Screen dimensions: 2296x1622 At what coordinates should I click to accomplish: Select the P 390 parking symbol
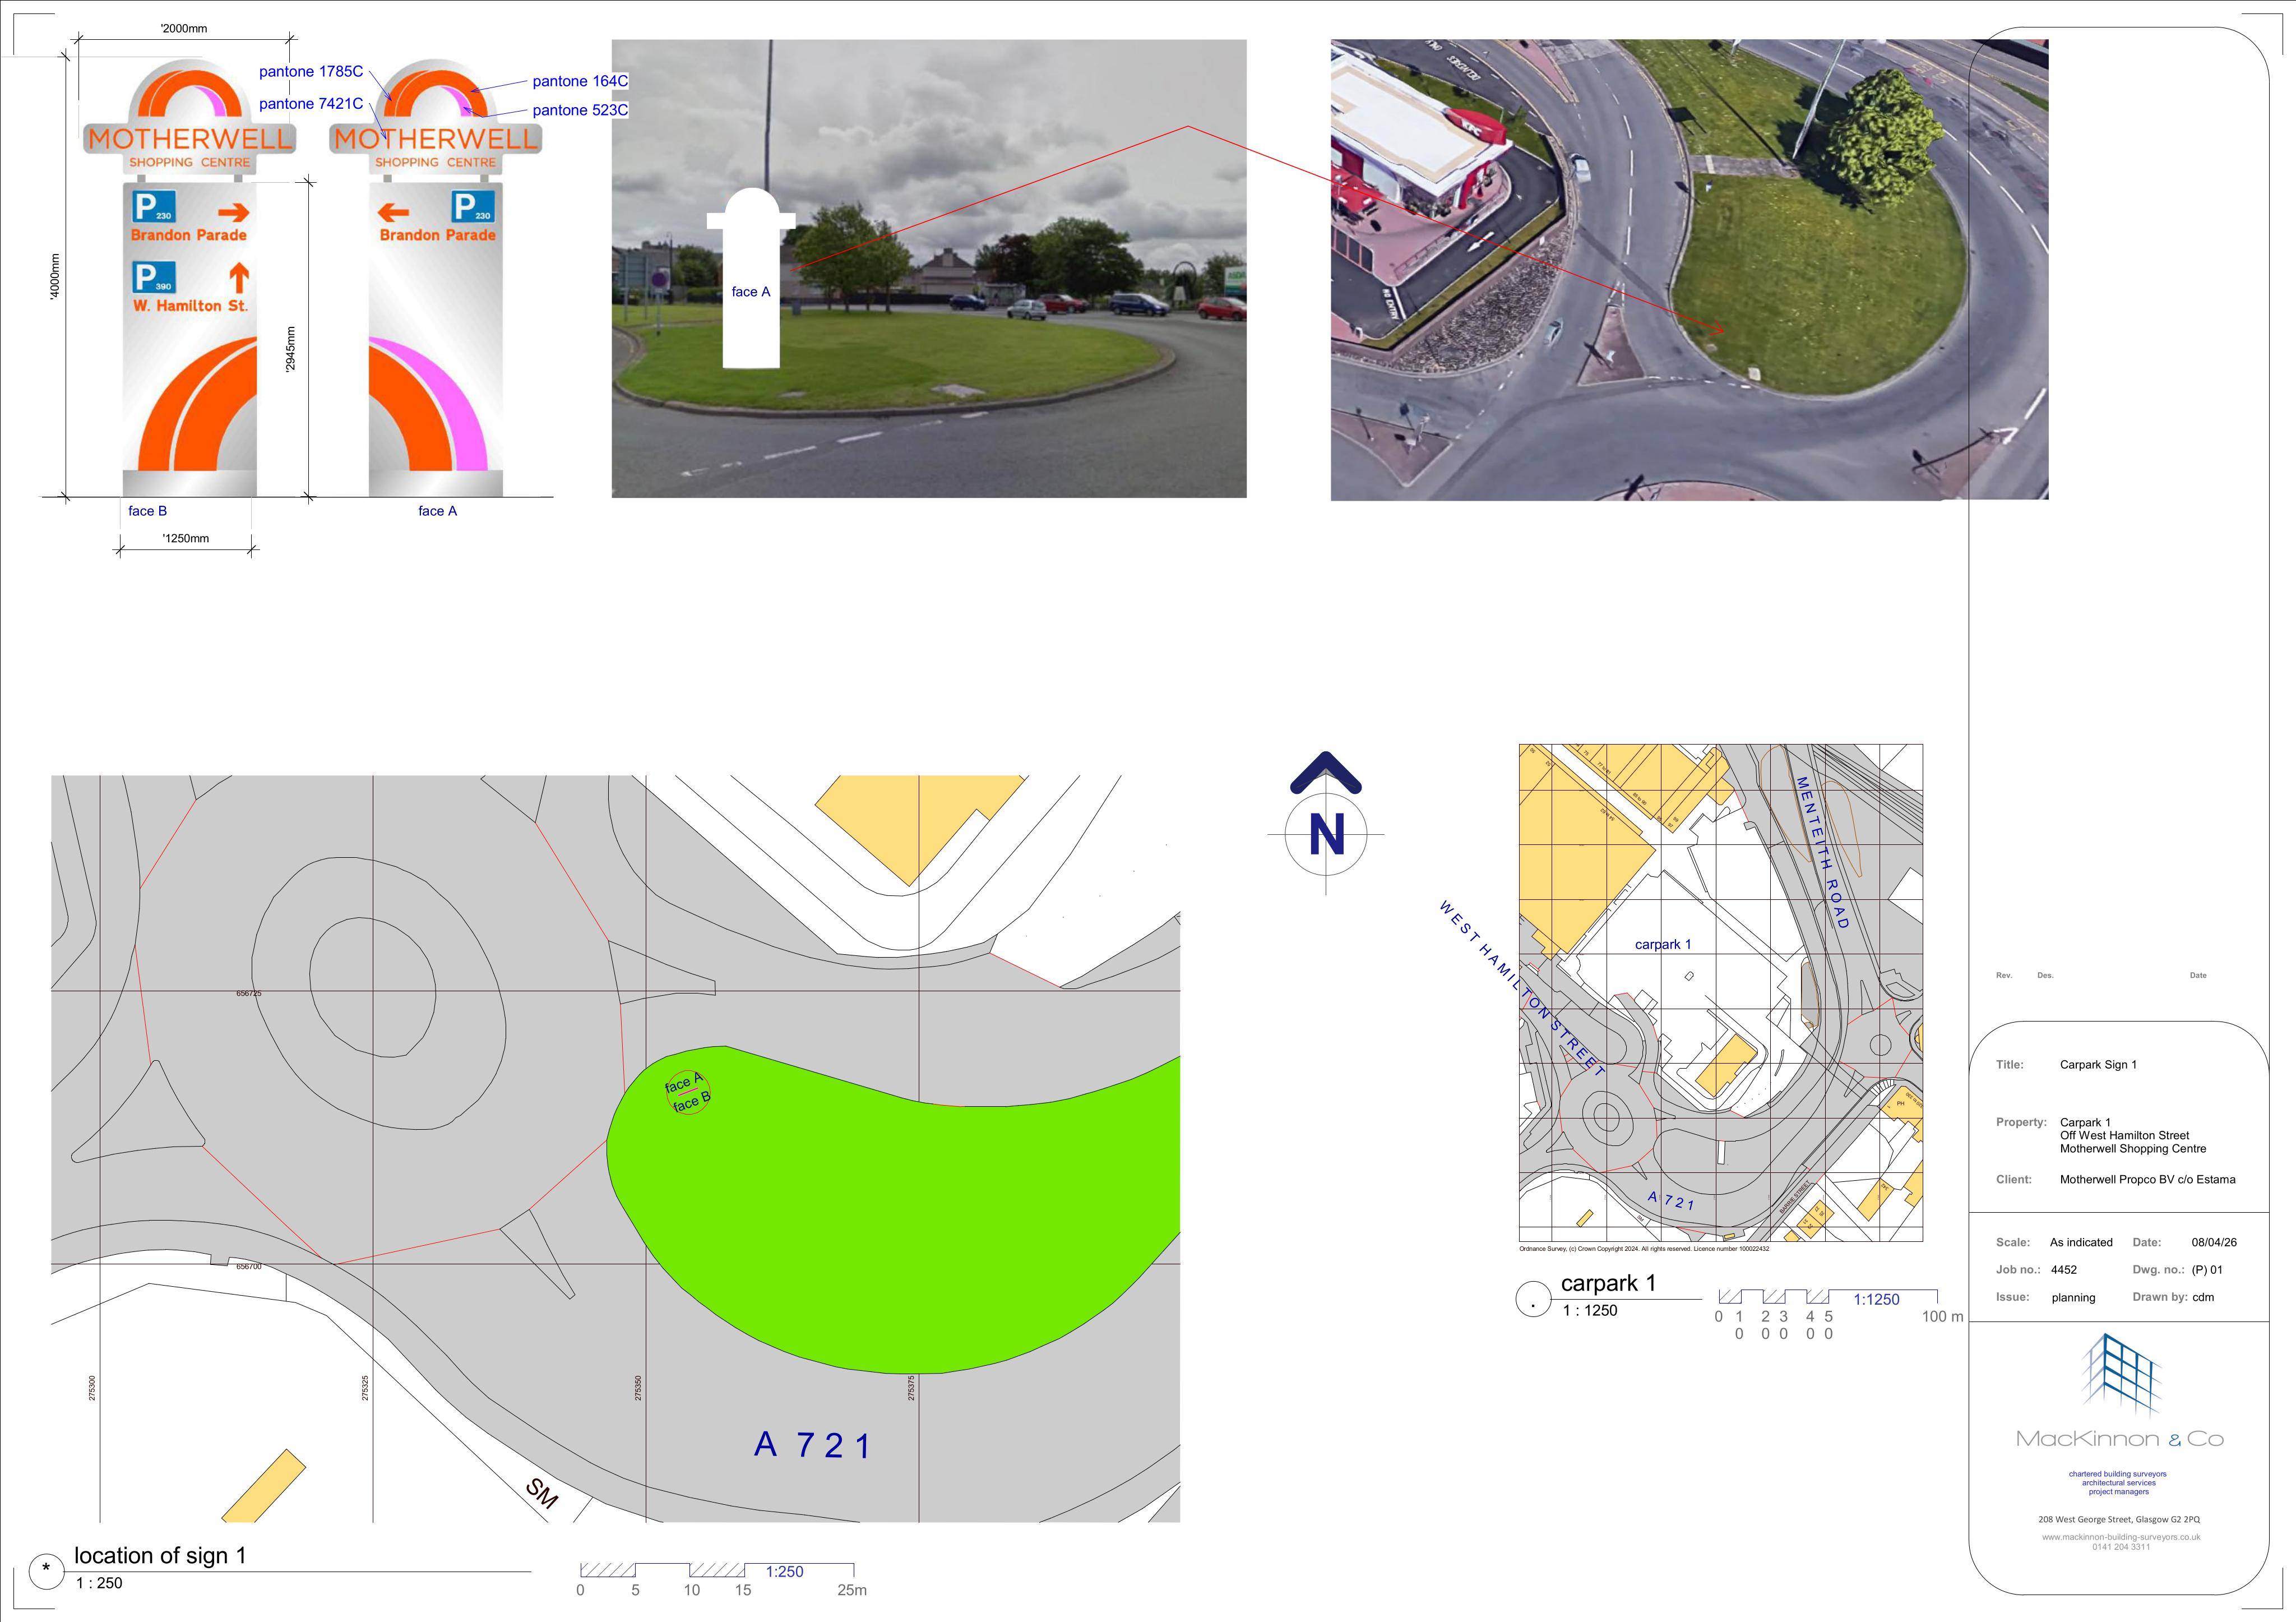154,278
